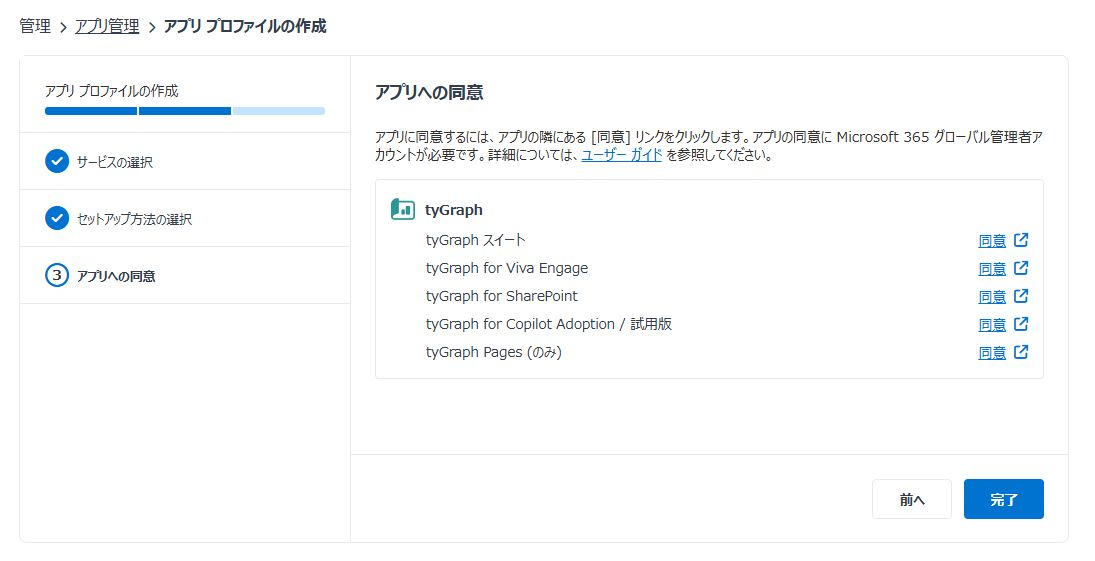1095x561 pixels.
Task: Click the text tyGraph スイート
Action: (x=476, y=240)
